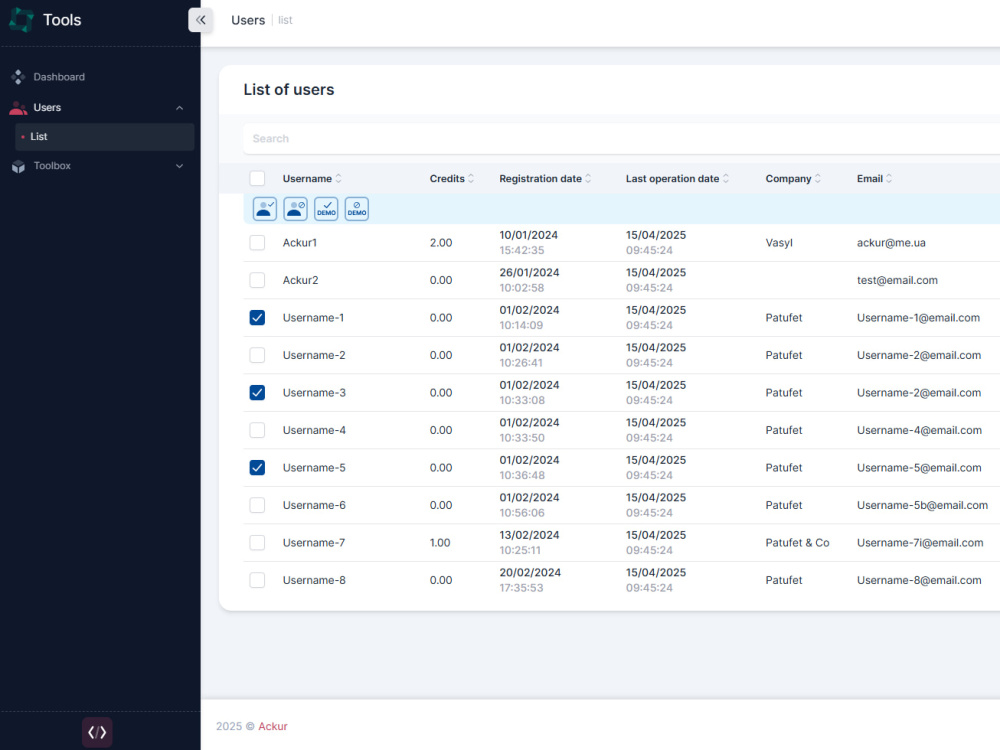Uncheck the Username-1 row checkbox
1000x750 pixels.
tap(257, 318)
